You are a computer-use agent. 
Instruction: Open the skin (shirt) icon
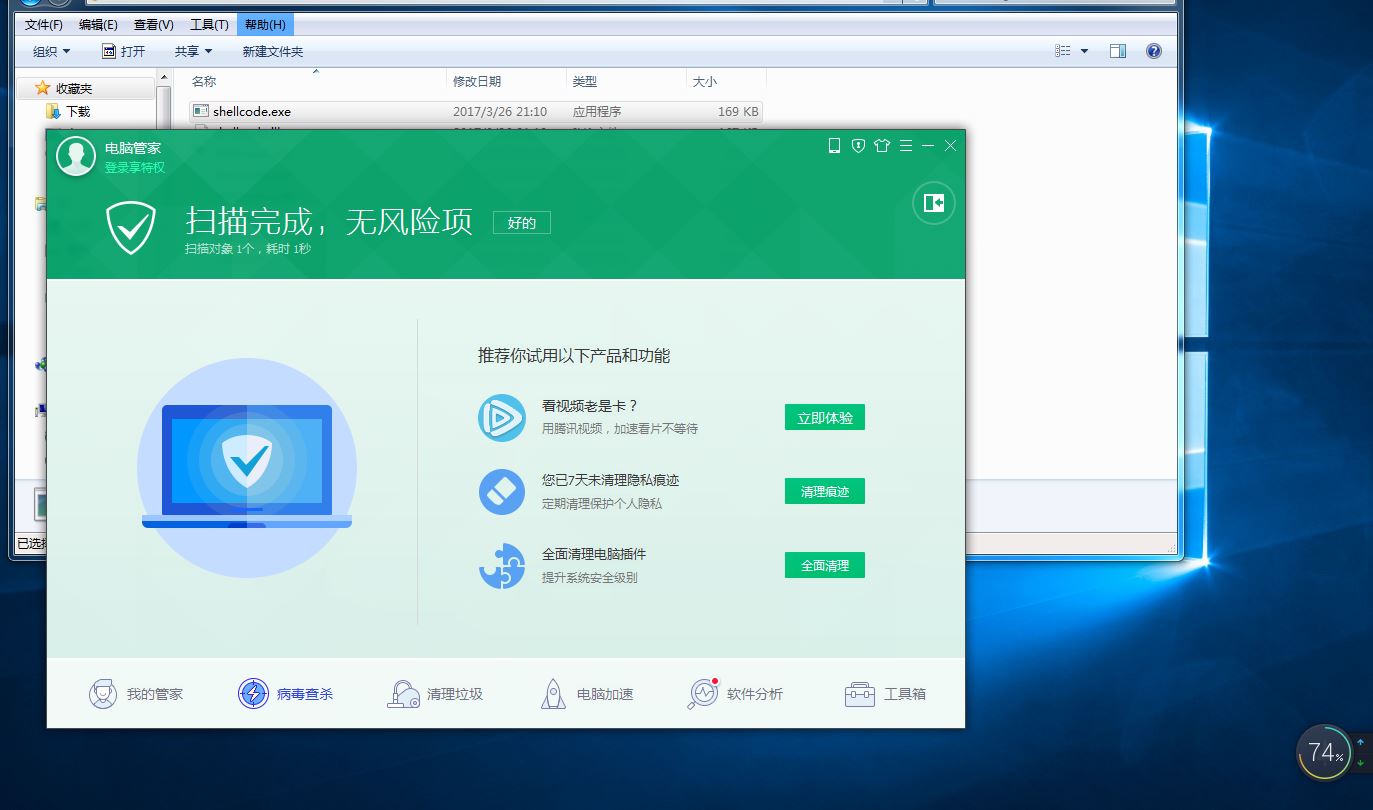point(881,146)
